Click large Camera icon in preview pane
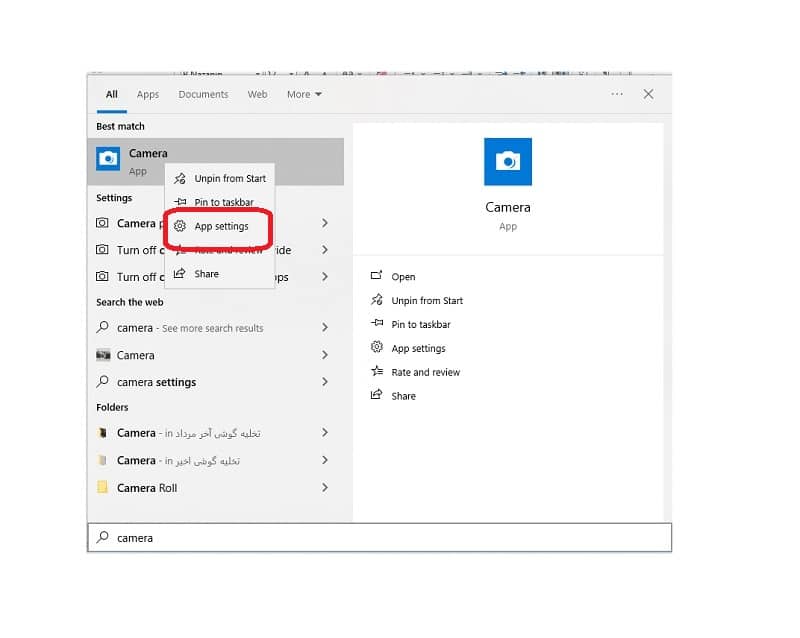Viewport: 800px width, 638px height. (x=508, y=162)
